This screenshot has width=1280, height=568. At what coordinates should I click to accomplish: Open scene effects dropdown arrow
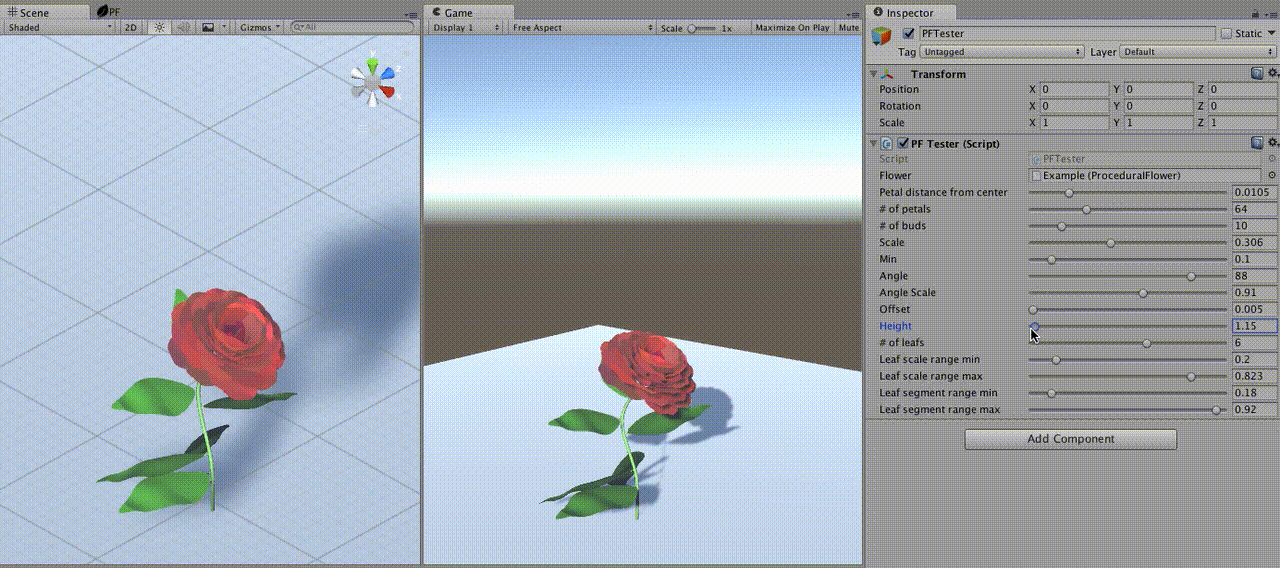(x=224, y=28)
